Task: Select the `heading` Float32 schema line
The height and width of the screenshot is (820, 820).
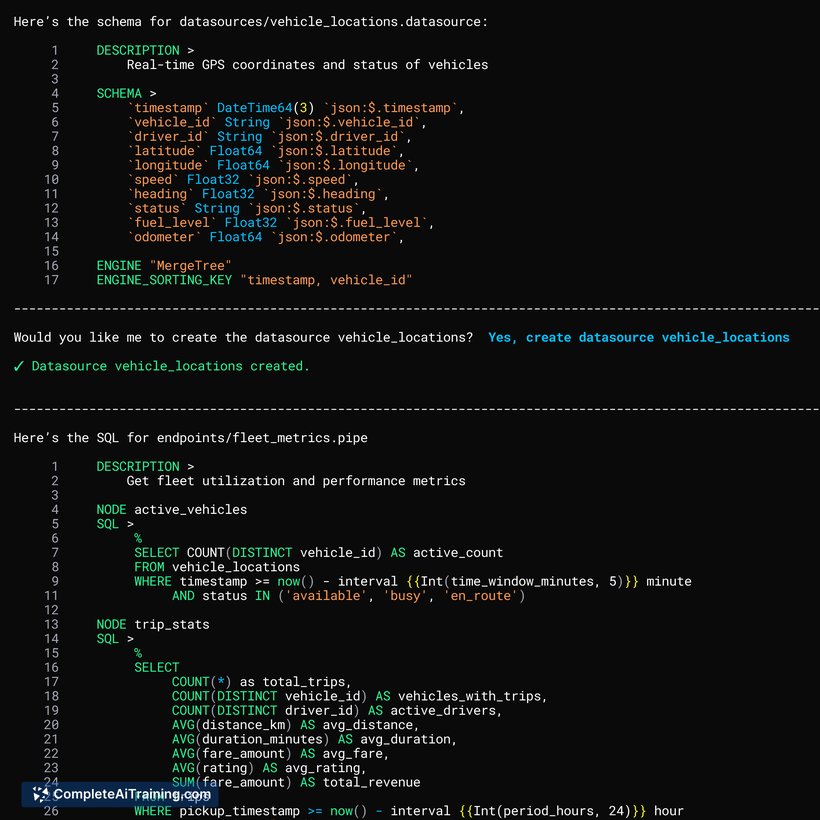Action: click(258, 194)
